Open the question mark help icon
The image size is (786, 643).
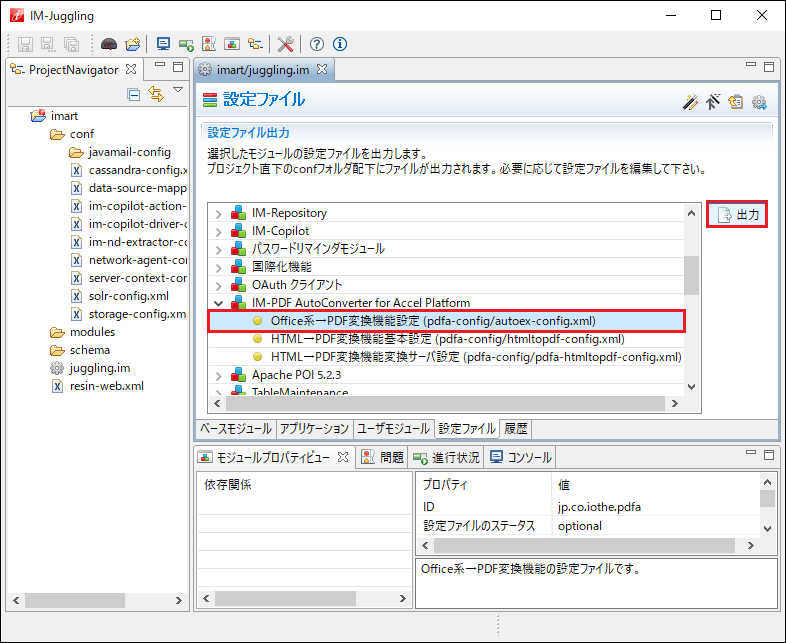[x=317, y=44]
